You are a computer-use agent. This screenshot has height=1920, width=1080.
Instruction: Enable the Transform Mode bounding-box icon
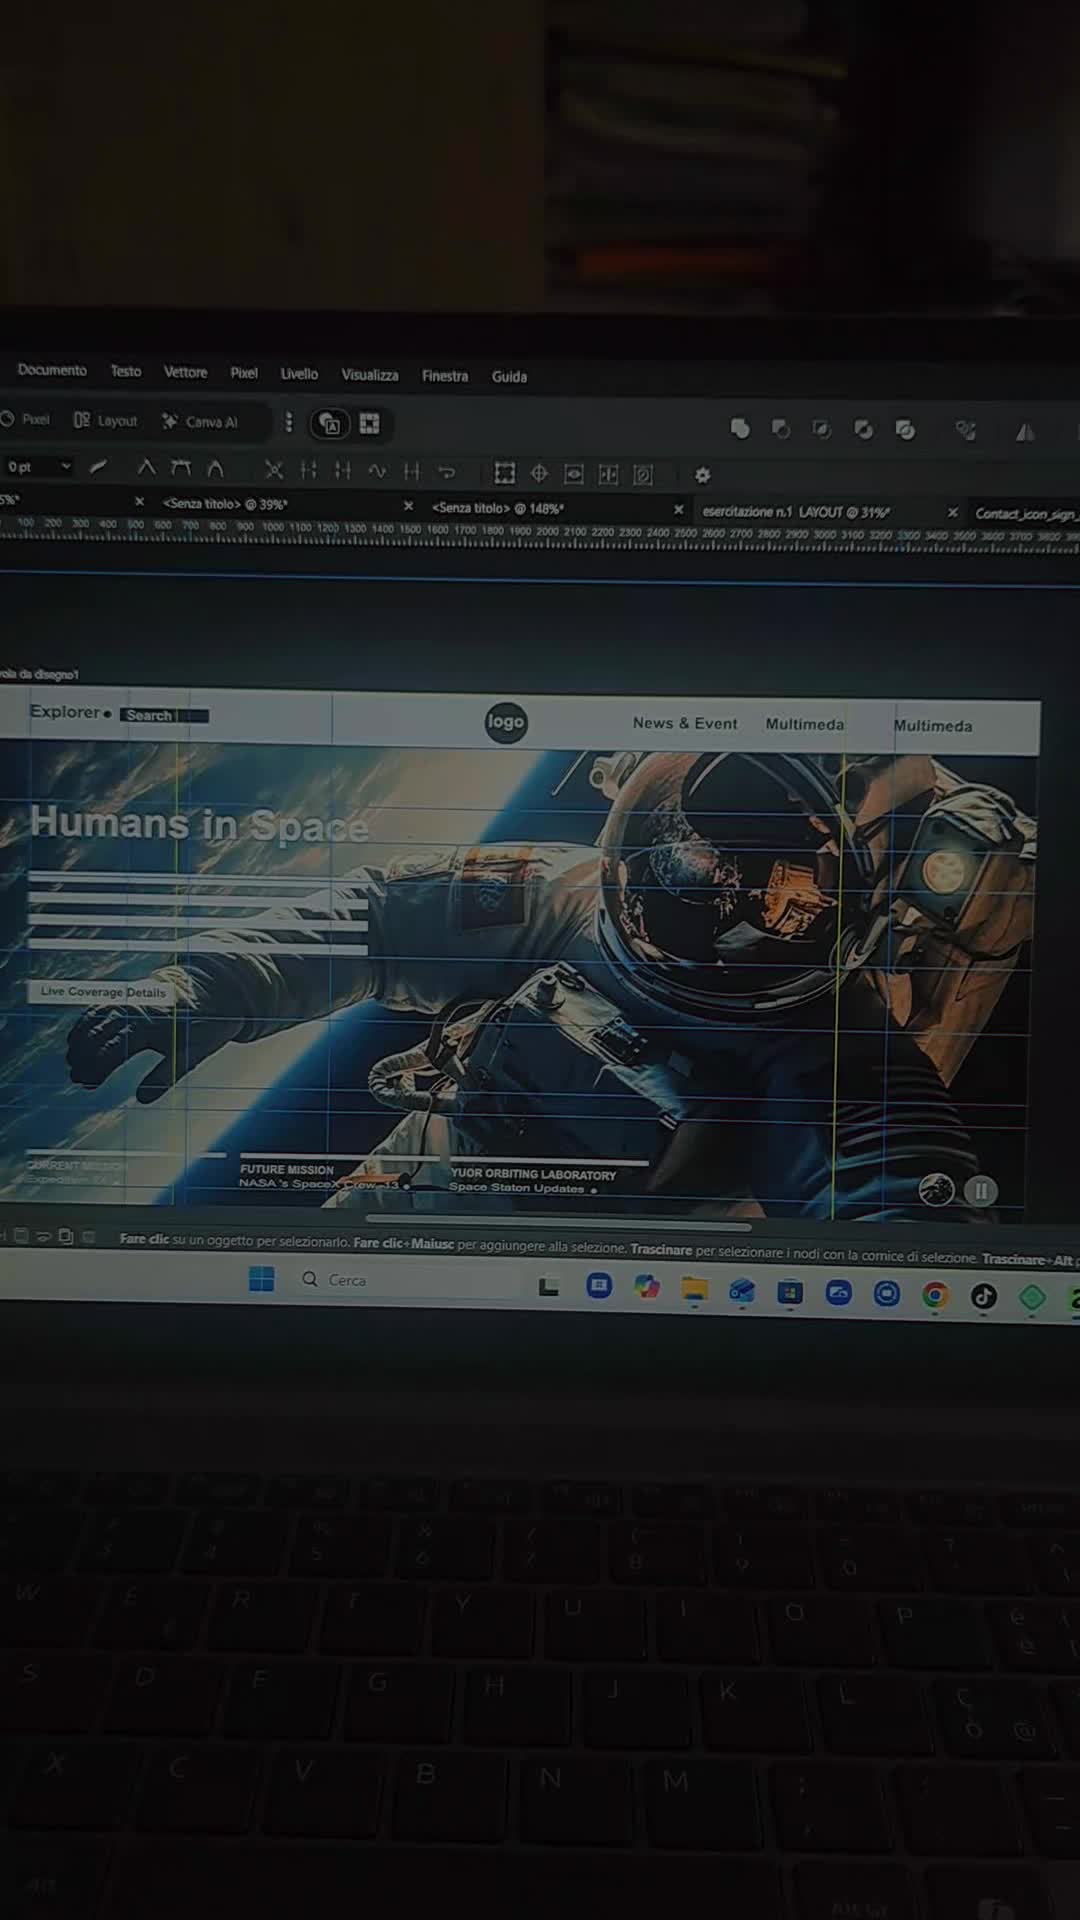pyautogui.click(x=505, y=472)
